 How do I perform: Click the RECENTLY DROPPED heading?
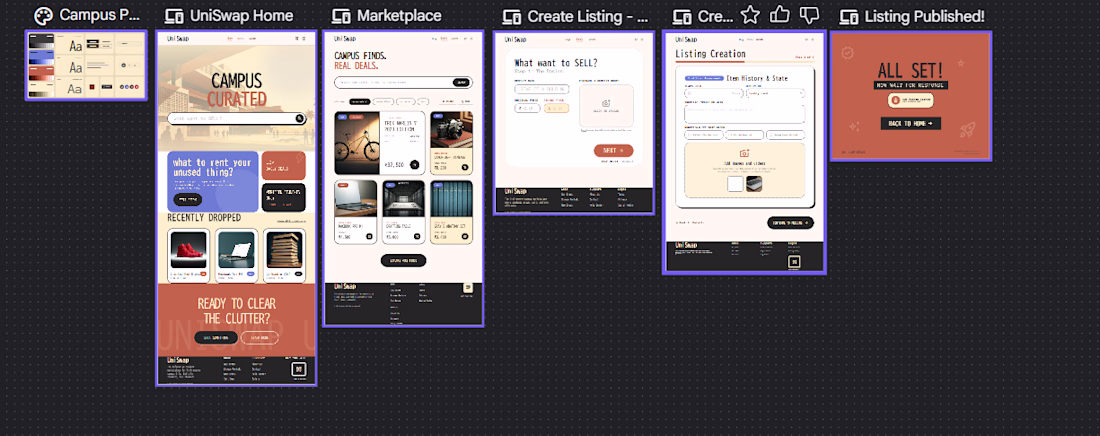[x=203, y=218]
